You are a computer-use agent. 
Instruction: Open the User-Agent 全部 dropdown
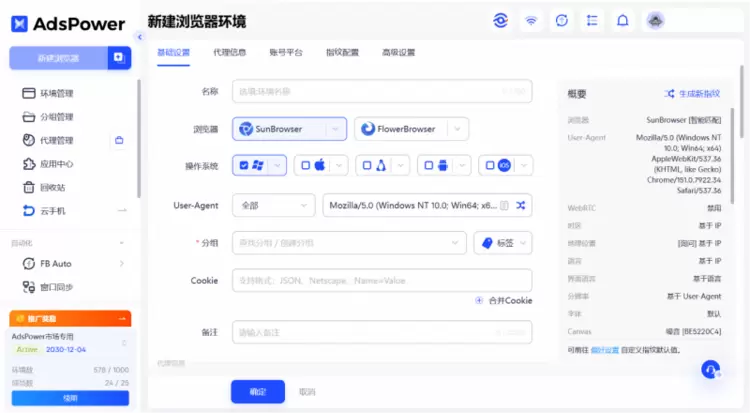(274, 205)
